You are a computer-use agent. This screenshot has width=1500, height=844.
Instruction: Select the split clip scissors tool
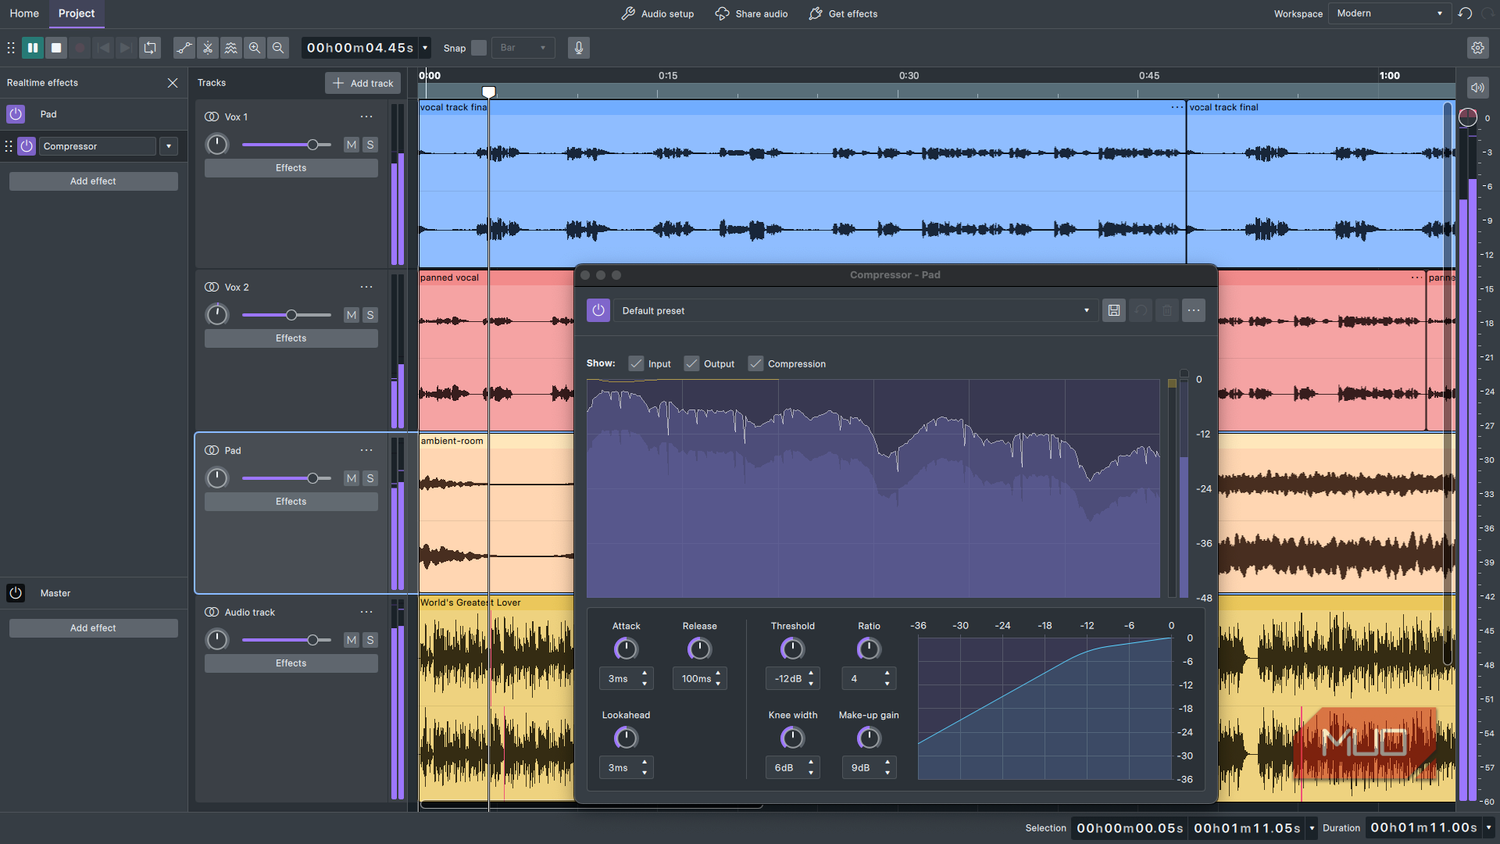tap(208, 47)
